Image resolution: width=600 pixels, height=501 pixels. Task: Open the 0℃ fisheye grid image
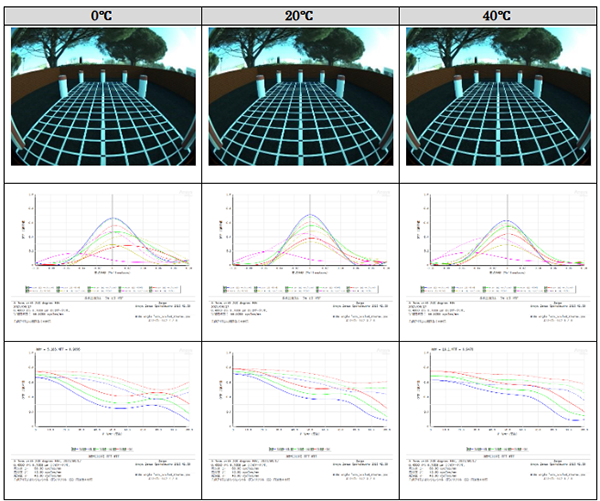101,96
